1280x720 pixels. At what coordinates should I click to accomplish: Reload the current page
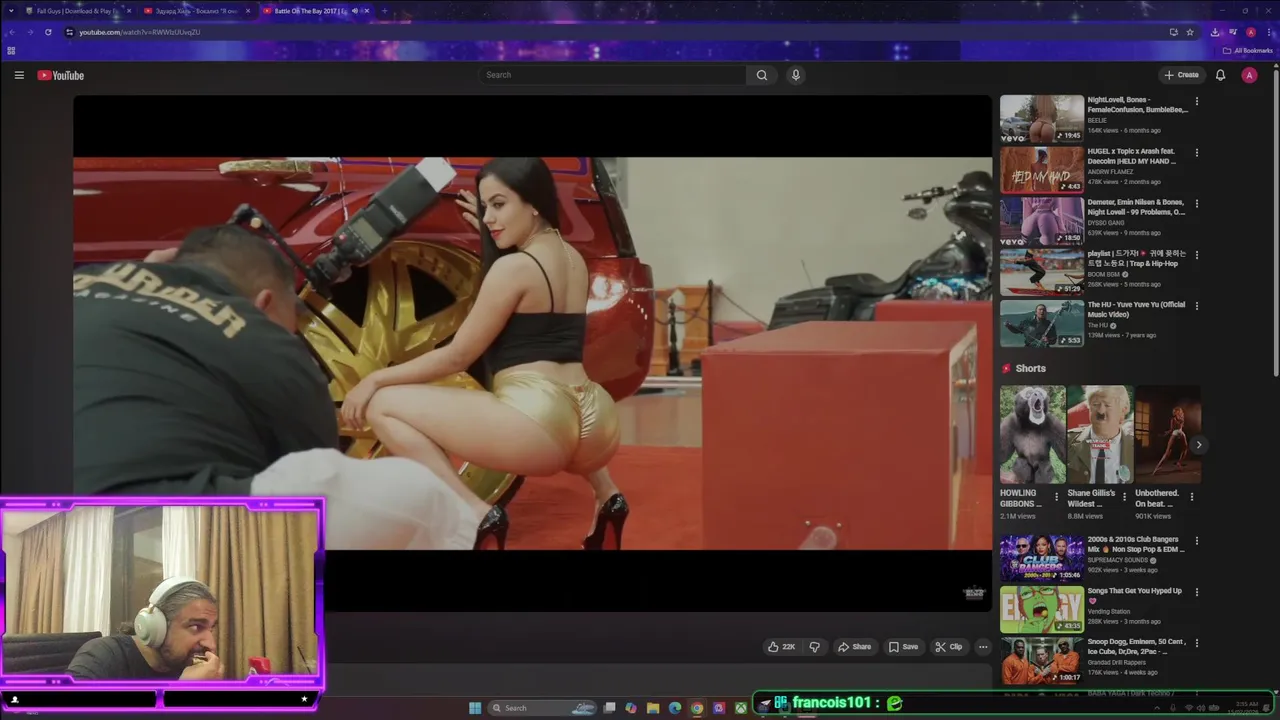[x=48, y=32]
